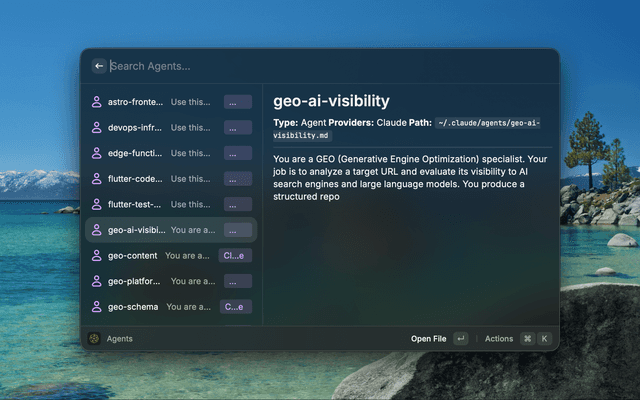Click the tag badge on flutter-test-... row
The height and width of the screenshot is (400, 640).
238,204
